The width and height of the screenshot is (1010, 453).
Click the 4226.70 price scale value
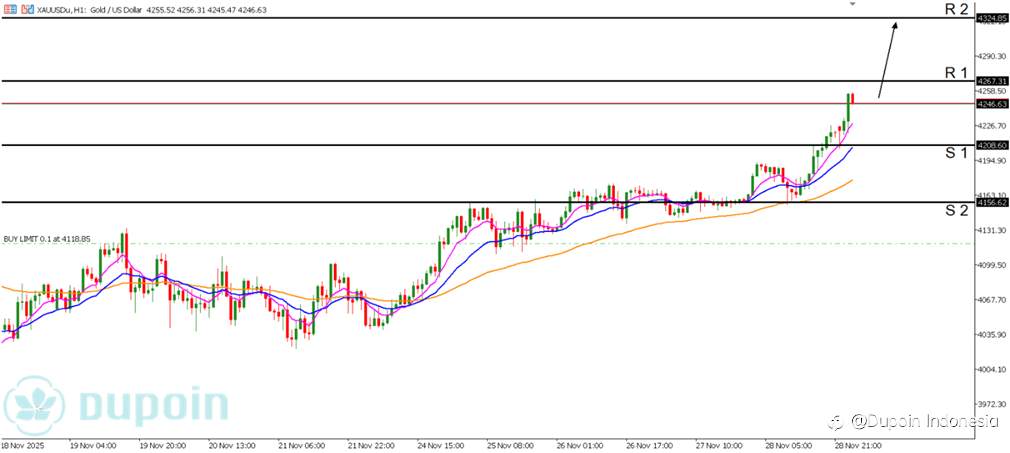click(992, 126)
